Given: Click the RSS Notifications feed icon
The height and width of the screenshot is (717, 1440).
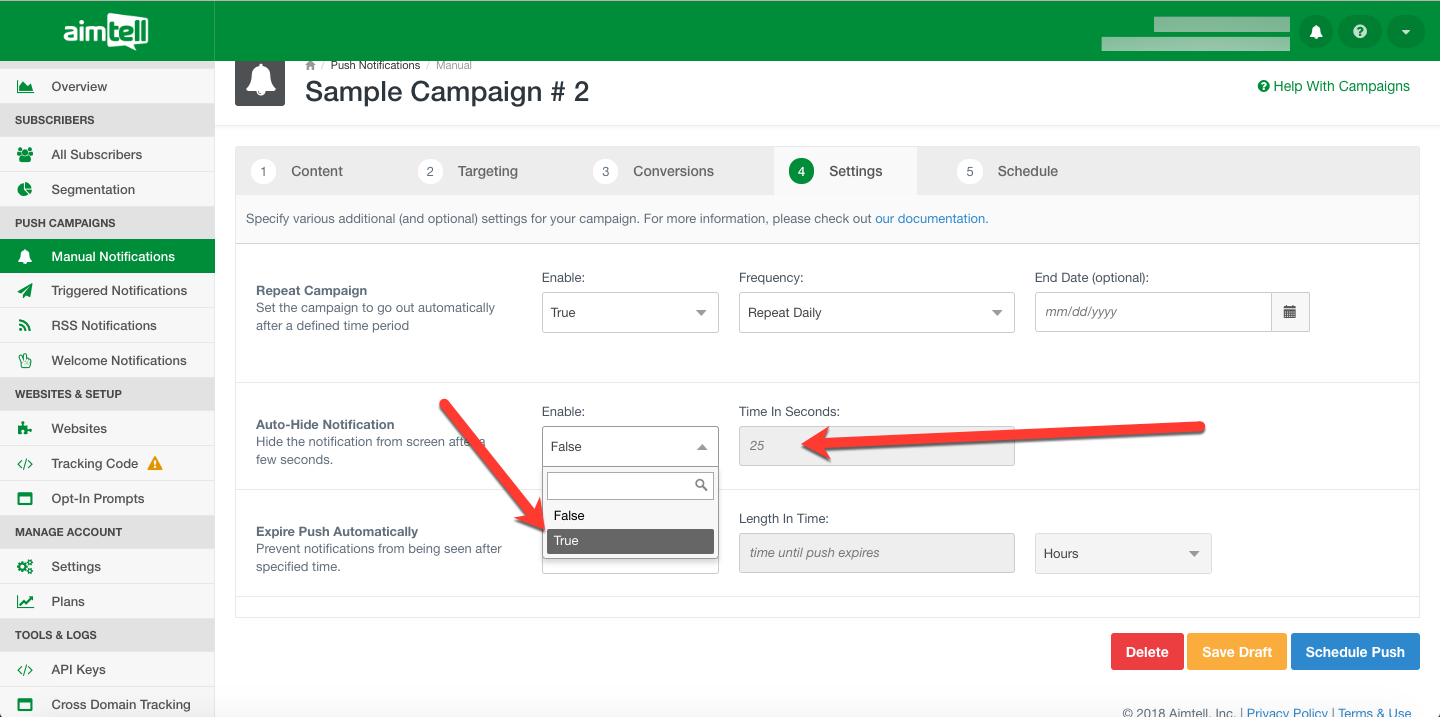Looking at the screenshot, I should pyautogui.click(x=25, y=325).
